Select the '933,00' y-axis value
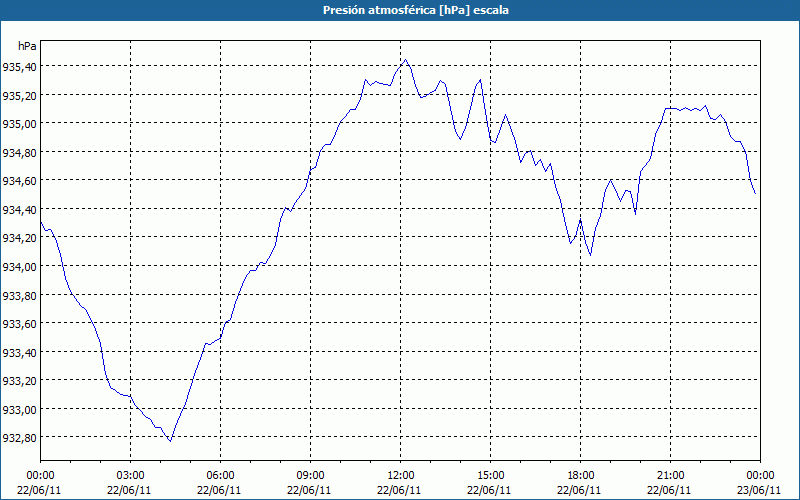This screenshot has width=800, height=500. pyautogui.click(x=18, y=409)
